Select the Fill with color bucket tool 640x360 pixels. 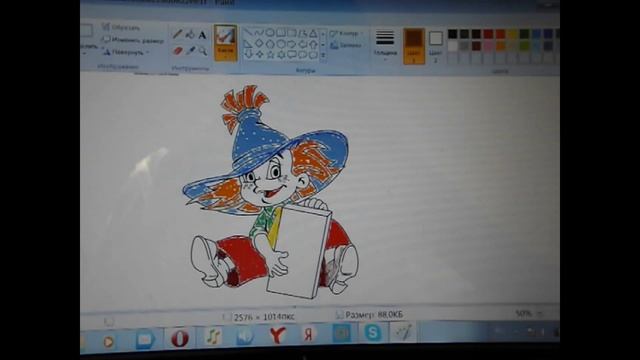coord(190,35)
